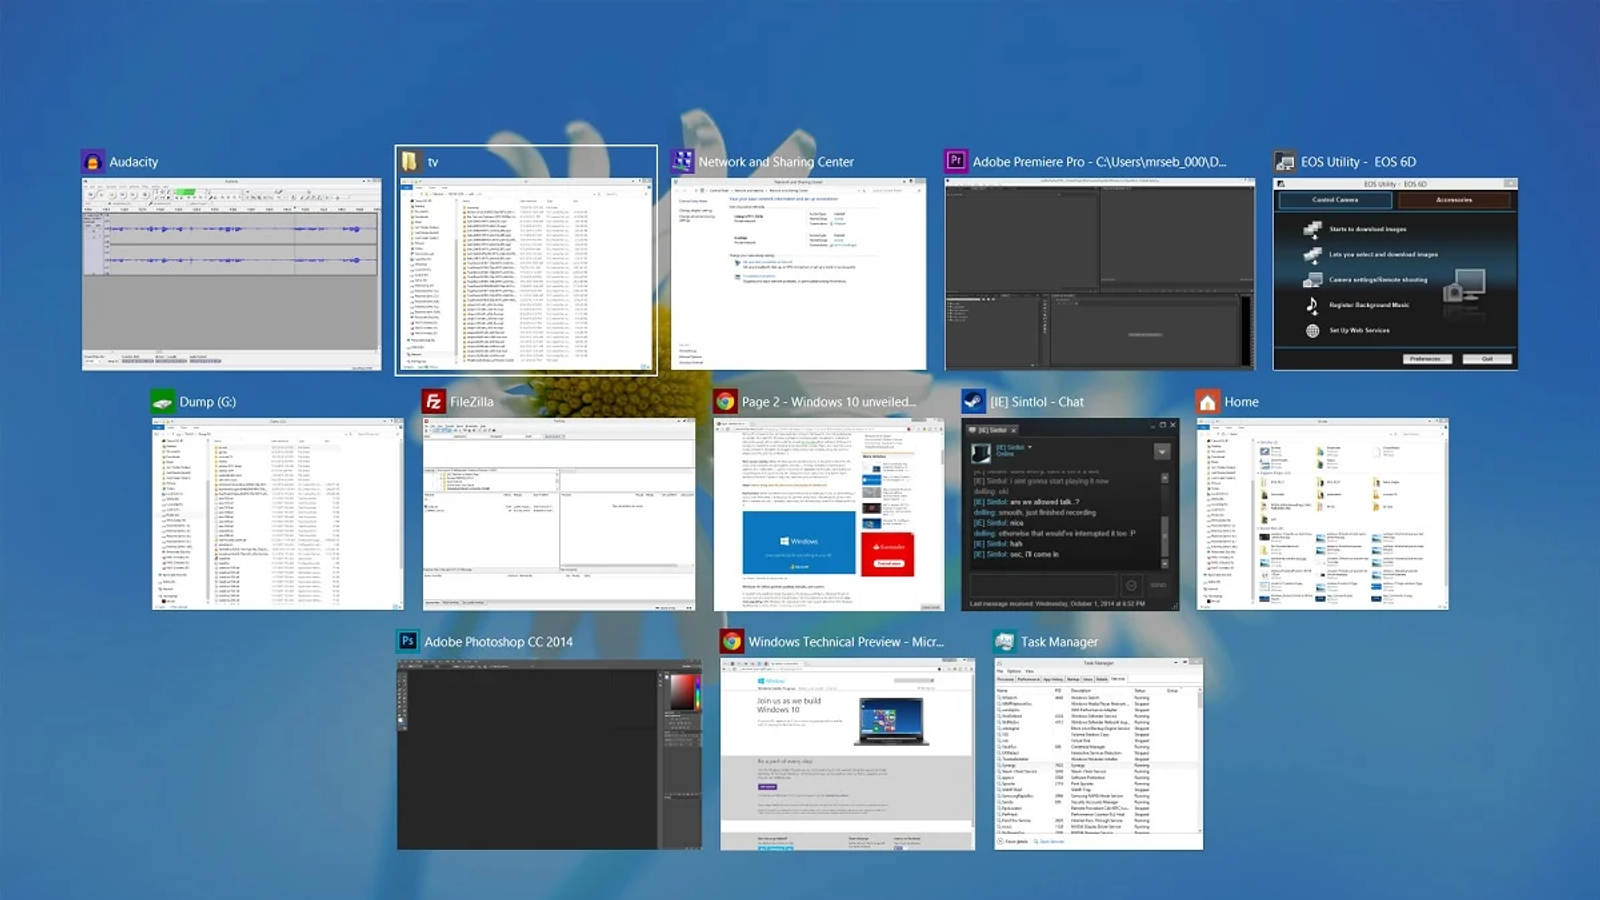Screen dimensions: 1600x900
Task: Open the emoticon picker in Steam chat
Action: coord(1131,585)
